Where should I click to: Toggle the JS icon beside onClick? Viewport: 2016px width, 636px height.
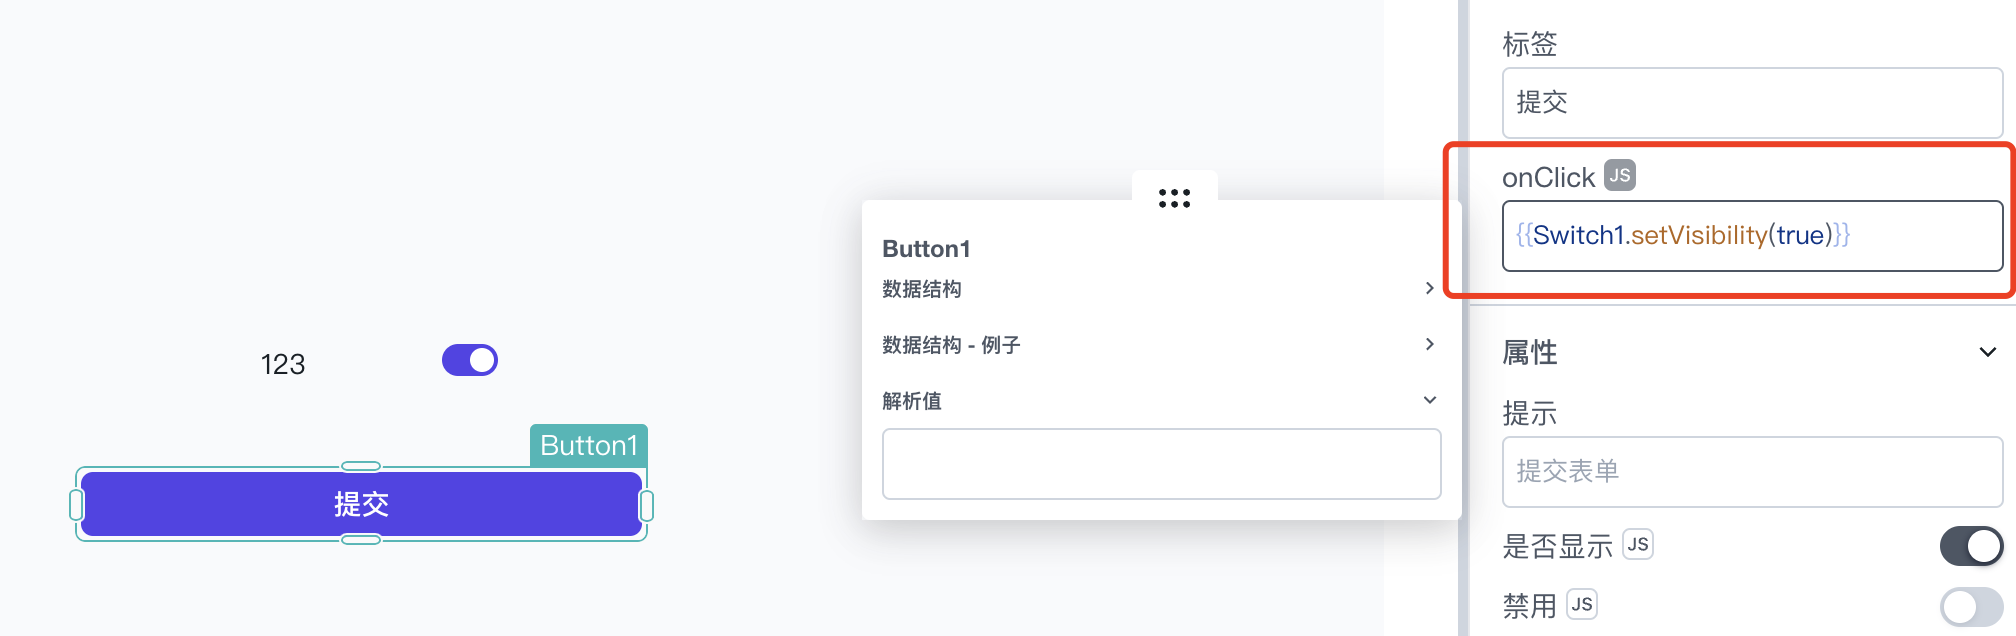point(1620,175)
